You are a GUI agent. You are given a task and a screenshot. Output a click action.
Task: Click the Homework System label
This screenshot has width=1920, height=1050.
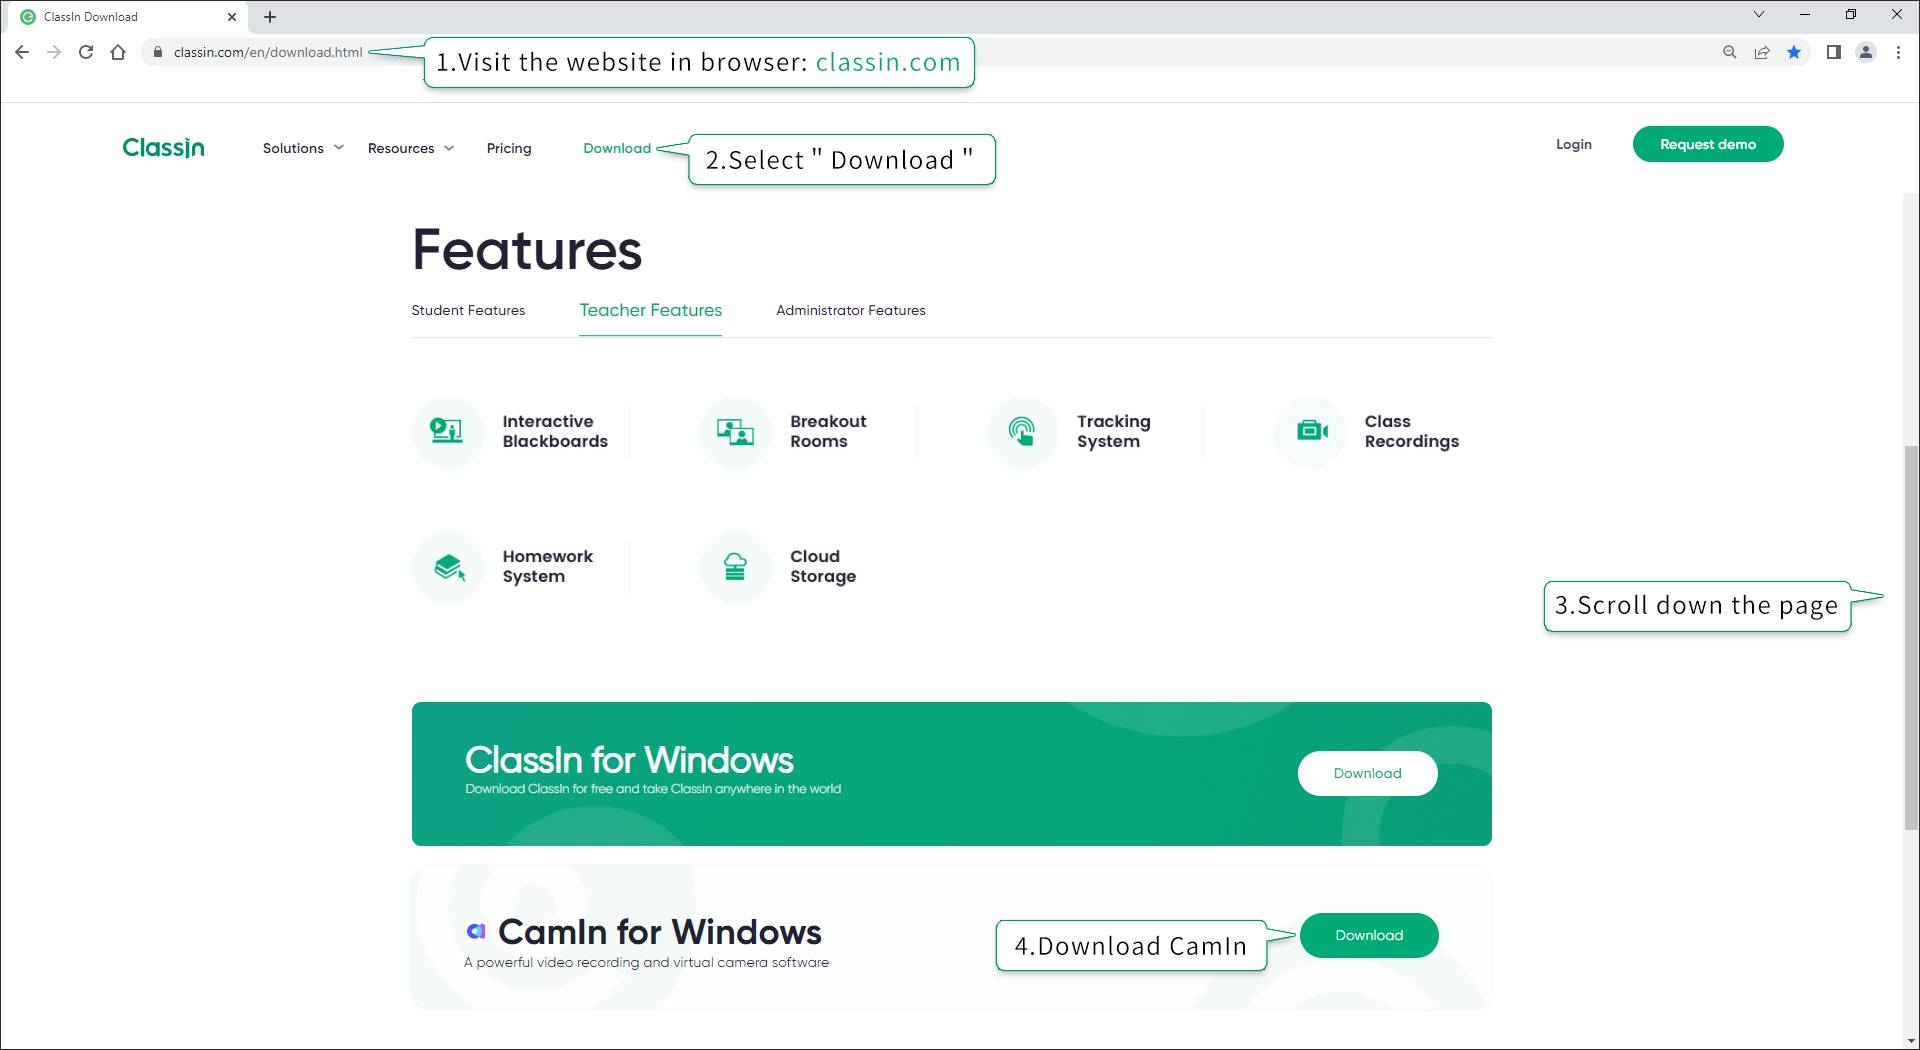(548, 566)
